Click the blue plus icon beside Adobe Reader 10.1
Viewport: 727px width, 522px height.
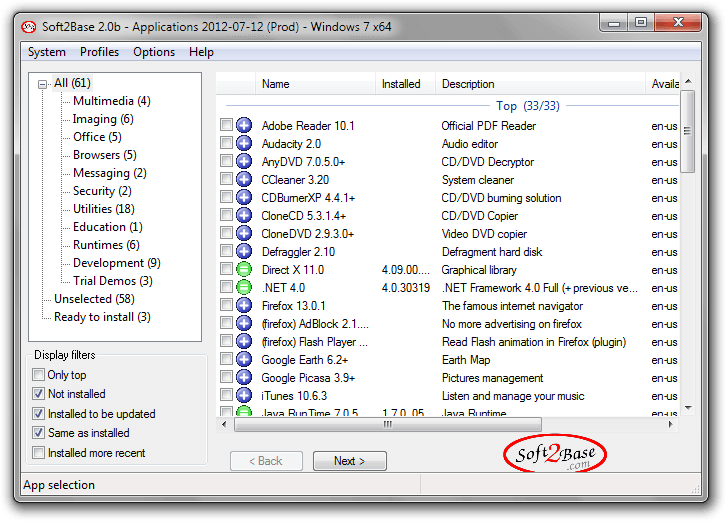[244, 126]
